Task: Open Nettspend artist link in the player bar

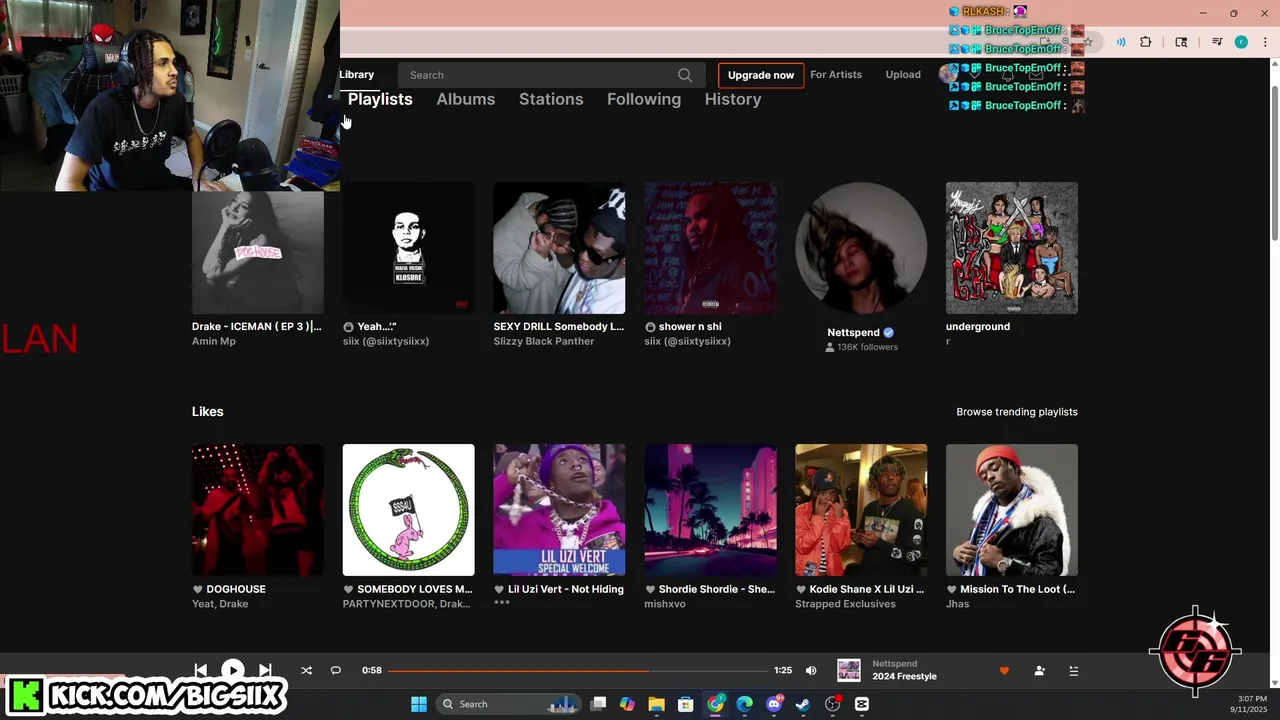Action: pyautogui.click(x=894, y=663)
